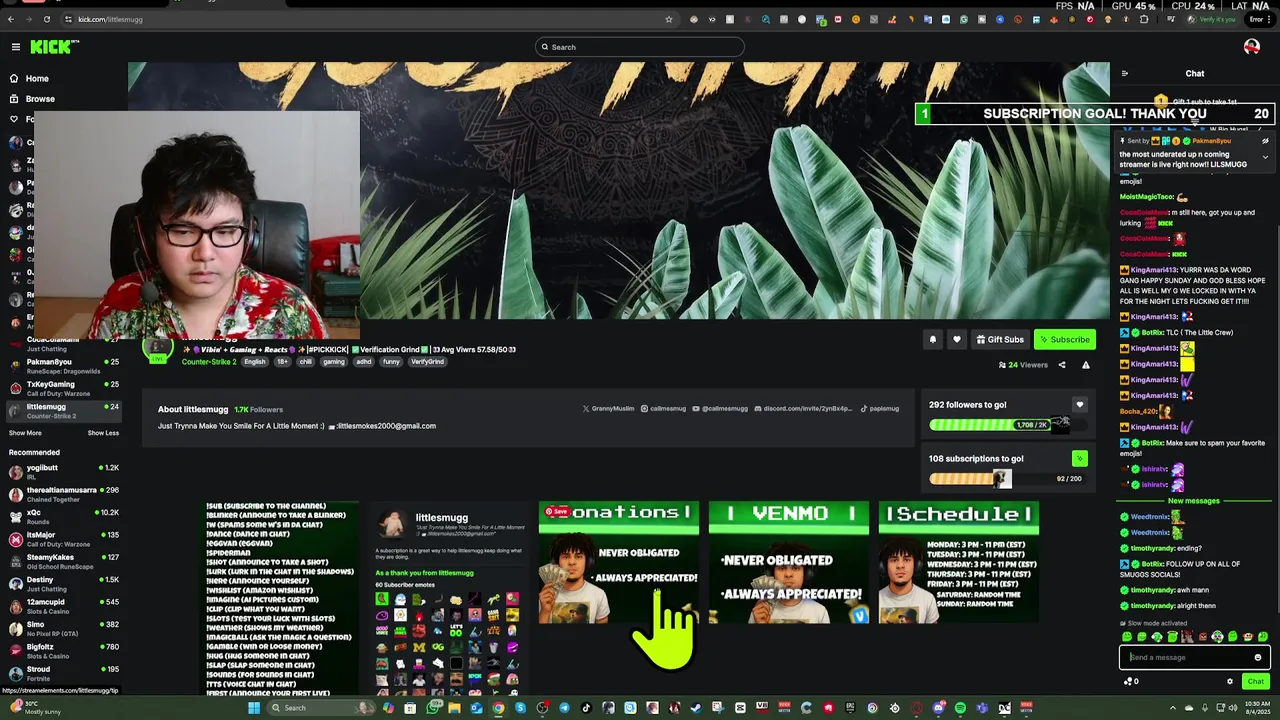Screen dimensions: 1280x720
Task: Click the chat commands list panel
Action: pyautogui.click(x=281, y=599)
